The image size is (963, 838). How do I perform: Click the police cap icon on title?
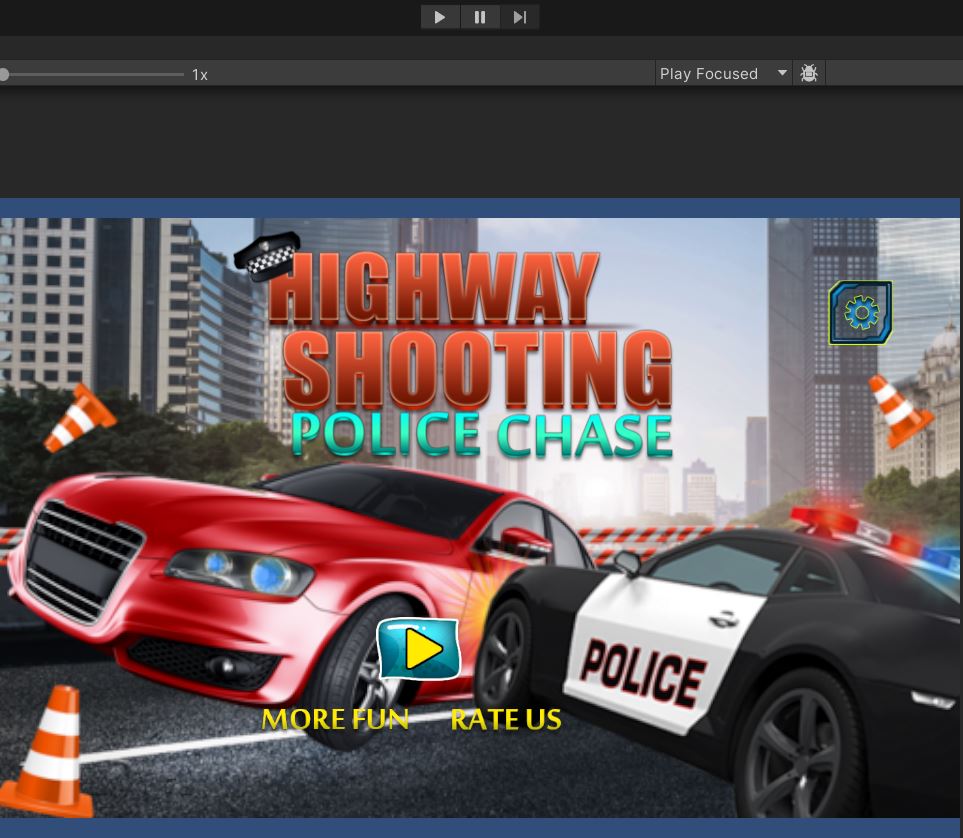point(267,256)
